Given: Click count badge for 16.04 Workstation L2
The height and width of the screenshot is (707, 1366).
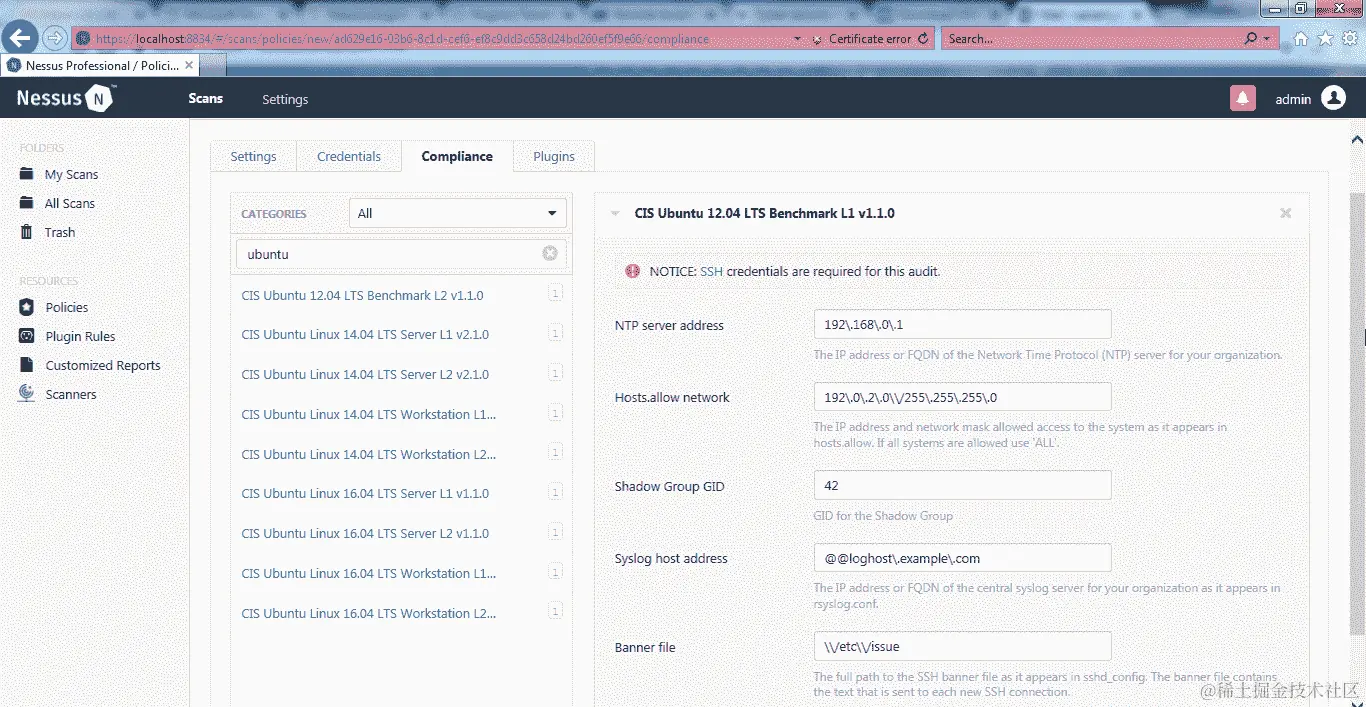Looking at the screenshot, I should pos(555,612).
